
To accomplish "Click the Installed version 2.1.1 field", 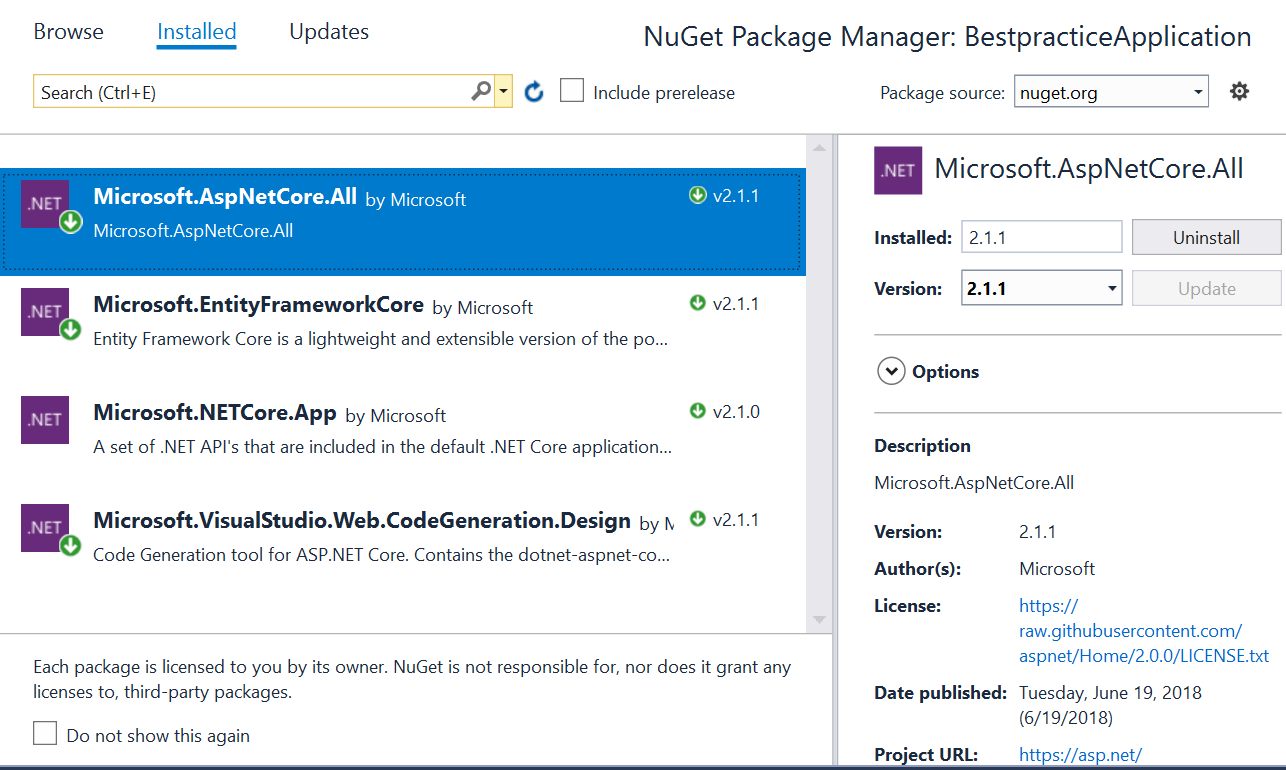I will 1041,237.
